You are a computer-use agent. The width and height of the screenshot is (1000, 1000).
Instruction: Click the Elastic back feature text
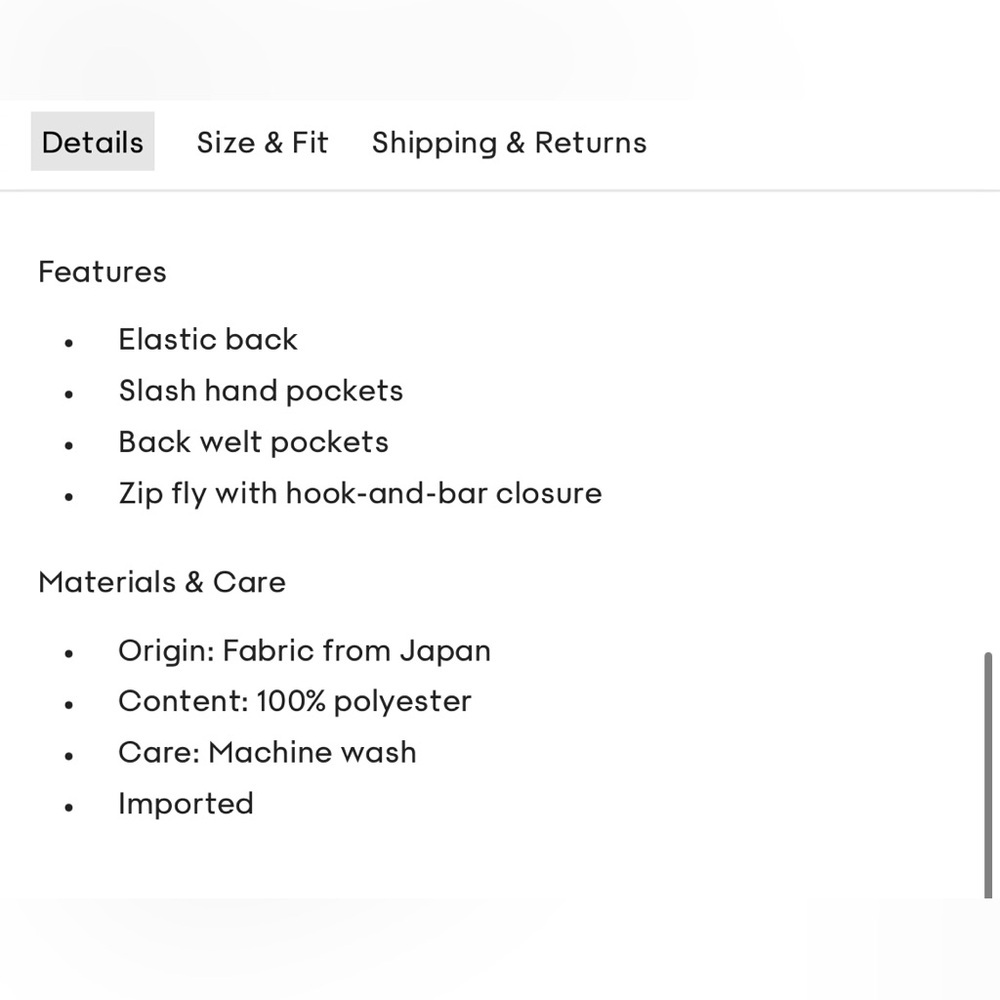[x=208, y=340]
